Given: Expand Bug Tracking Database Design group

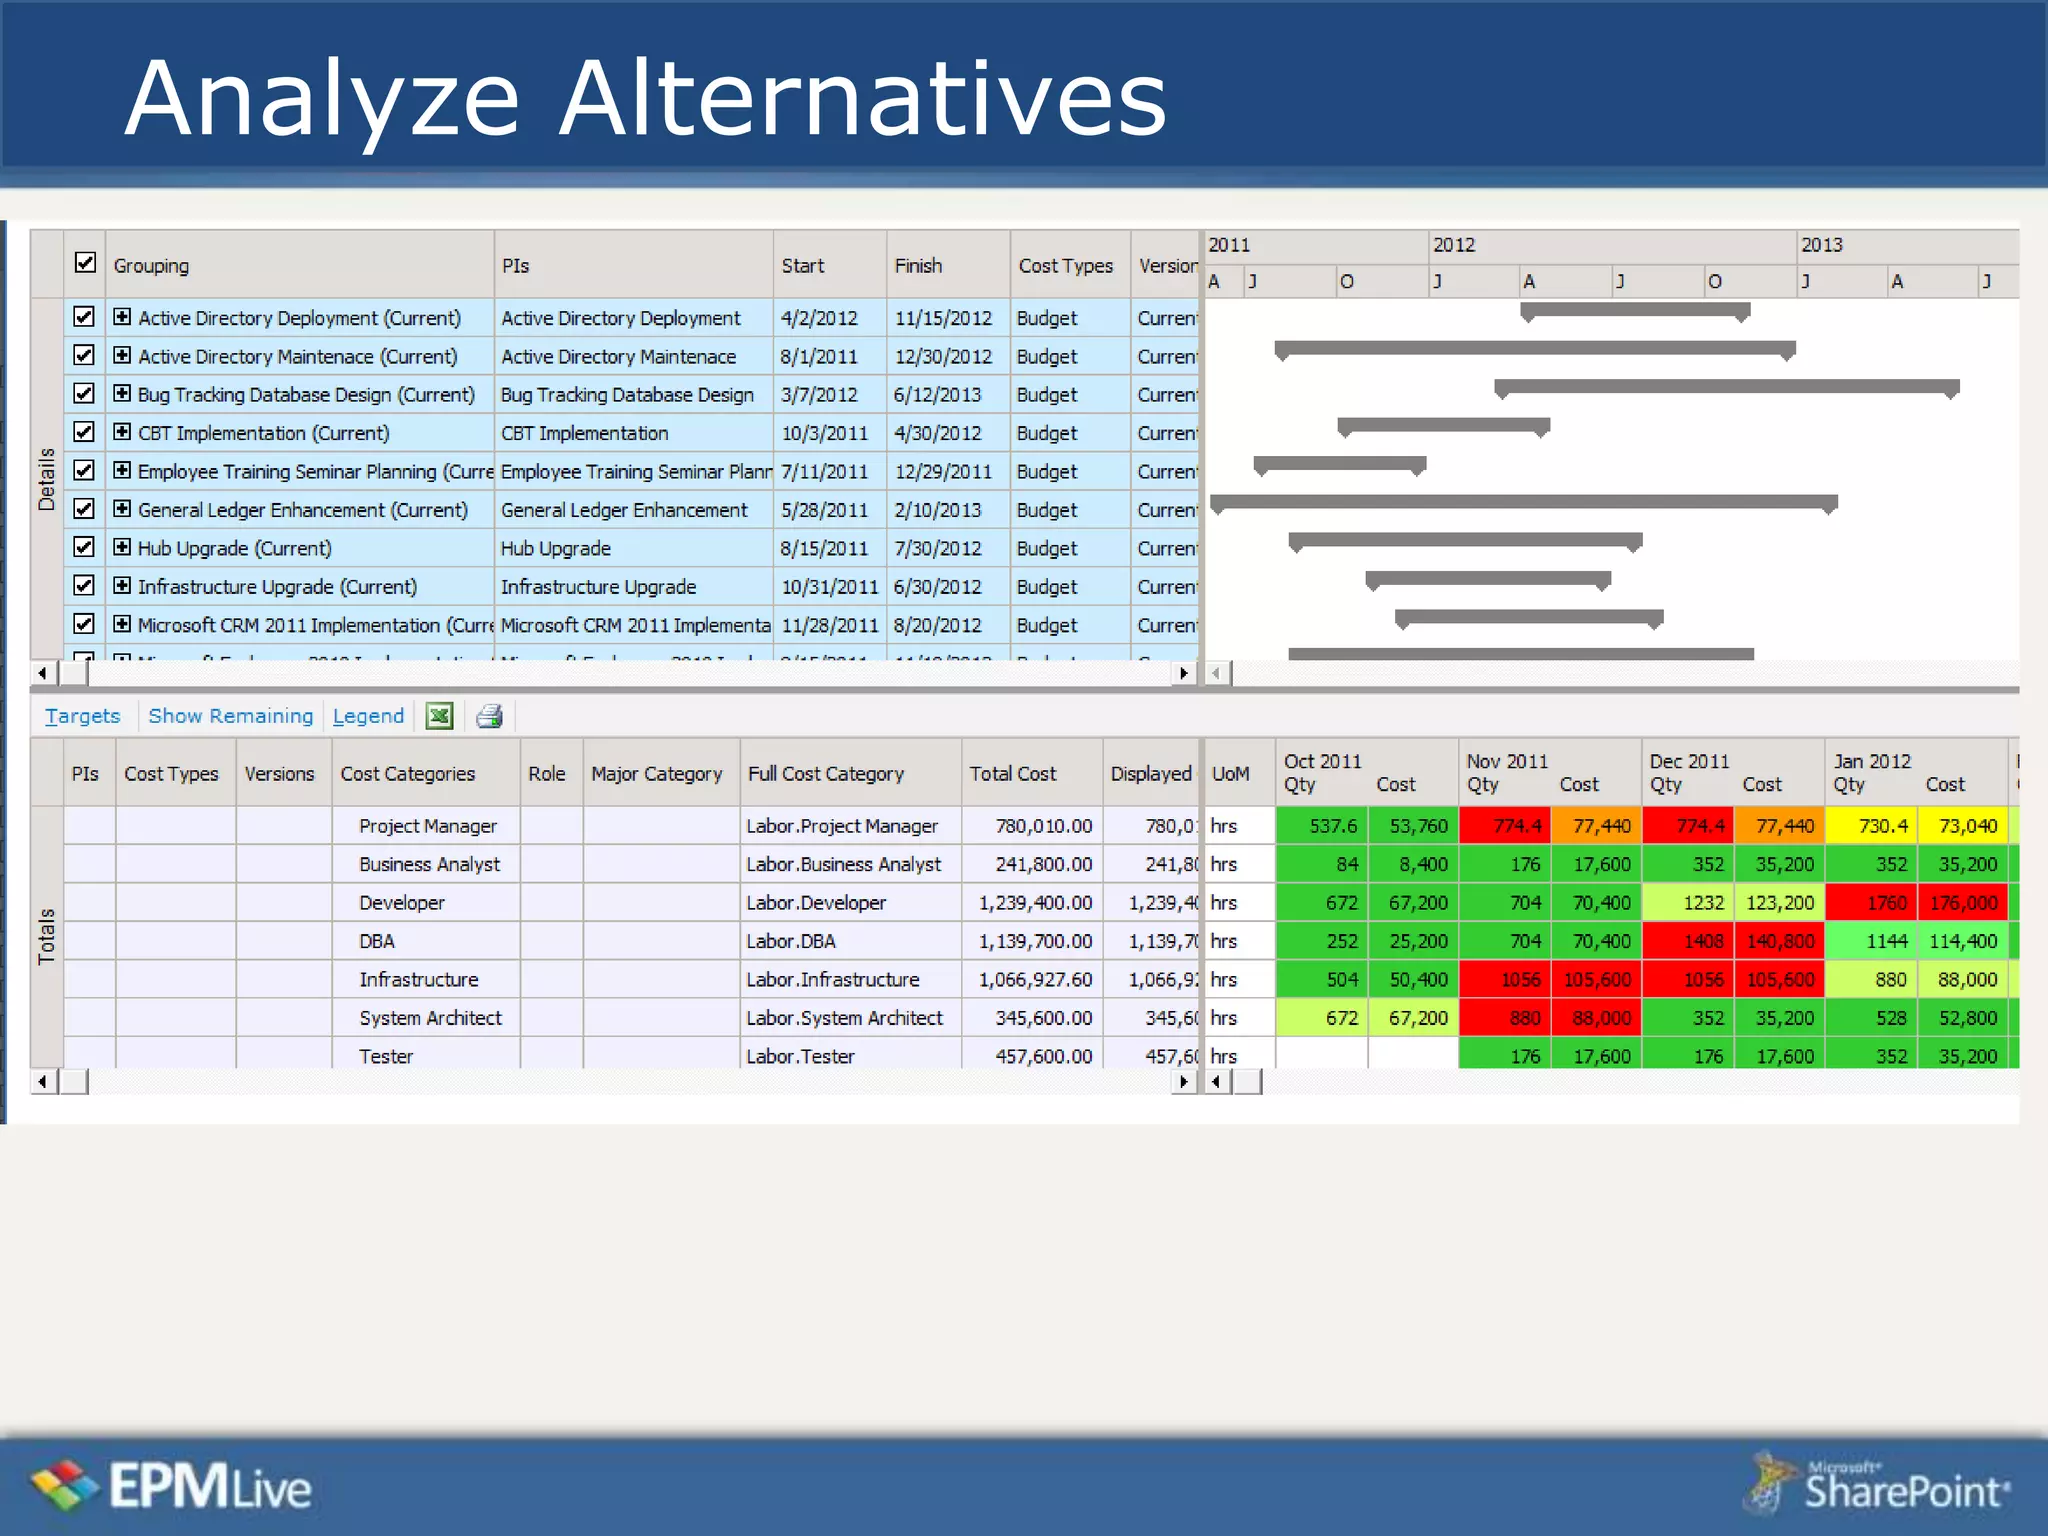Looking at the screenshot, I should [x=122, y=393].
